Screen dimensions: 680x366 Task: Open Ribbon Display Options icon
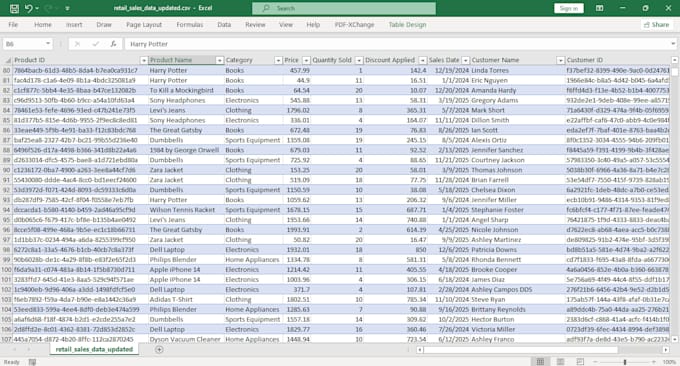[x=599, y=8]
